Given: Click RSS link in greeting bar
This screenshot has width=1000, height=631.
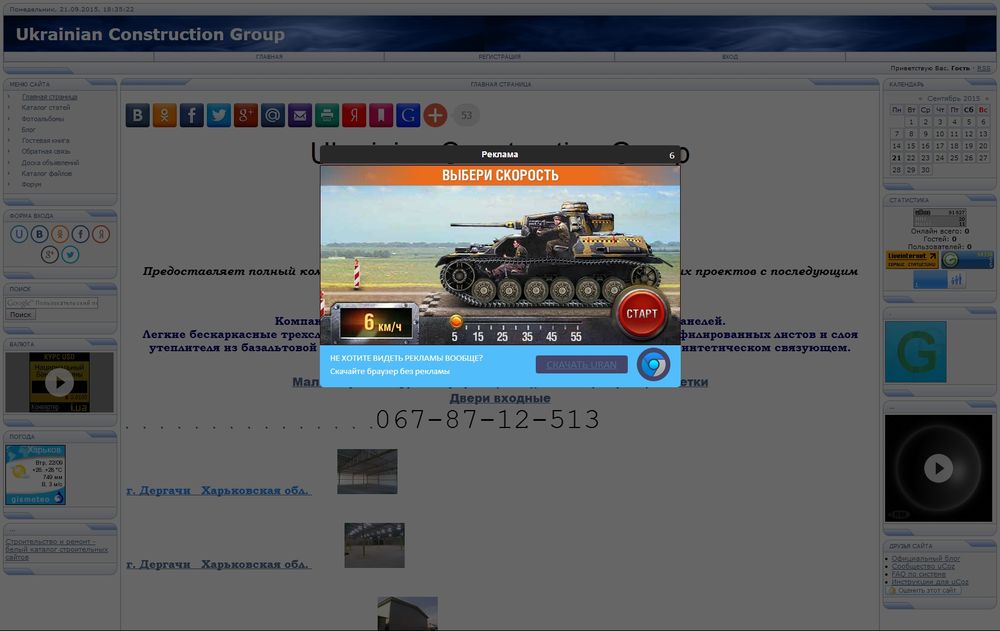Looking at the screenshot, I should pyautogui.click(x=984, y=68).
